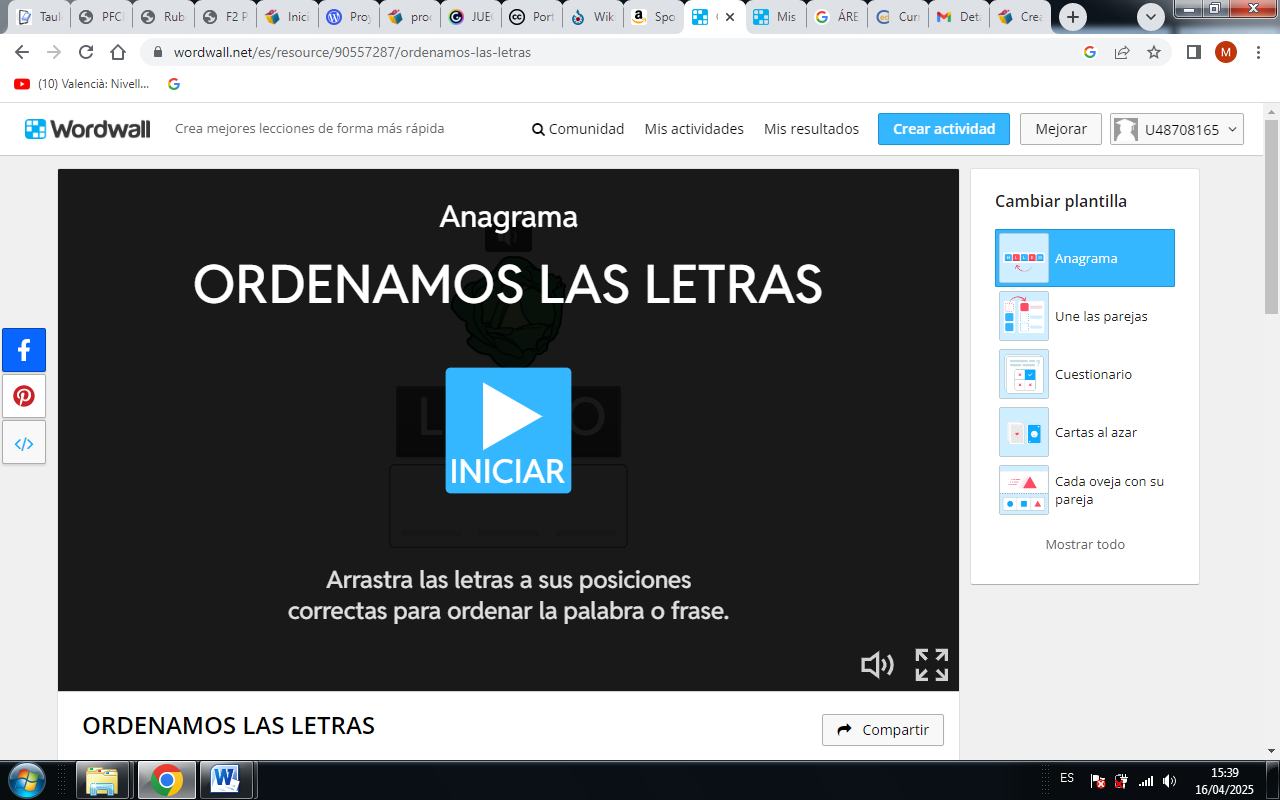Share activity on Facebook
The width and height of the screenshot is (1280, 800).
click(x=24, y=350)
